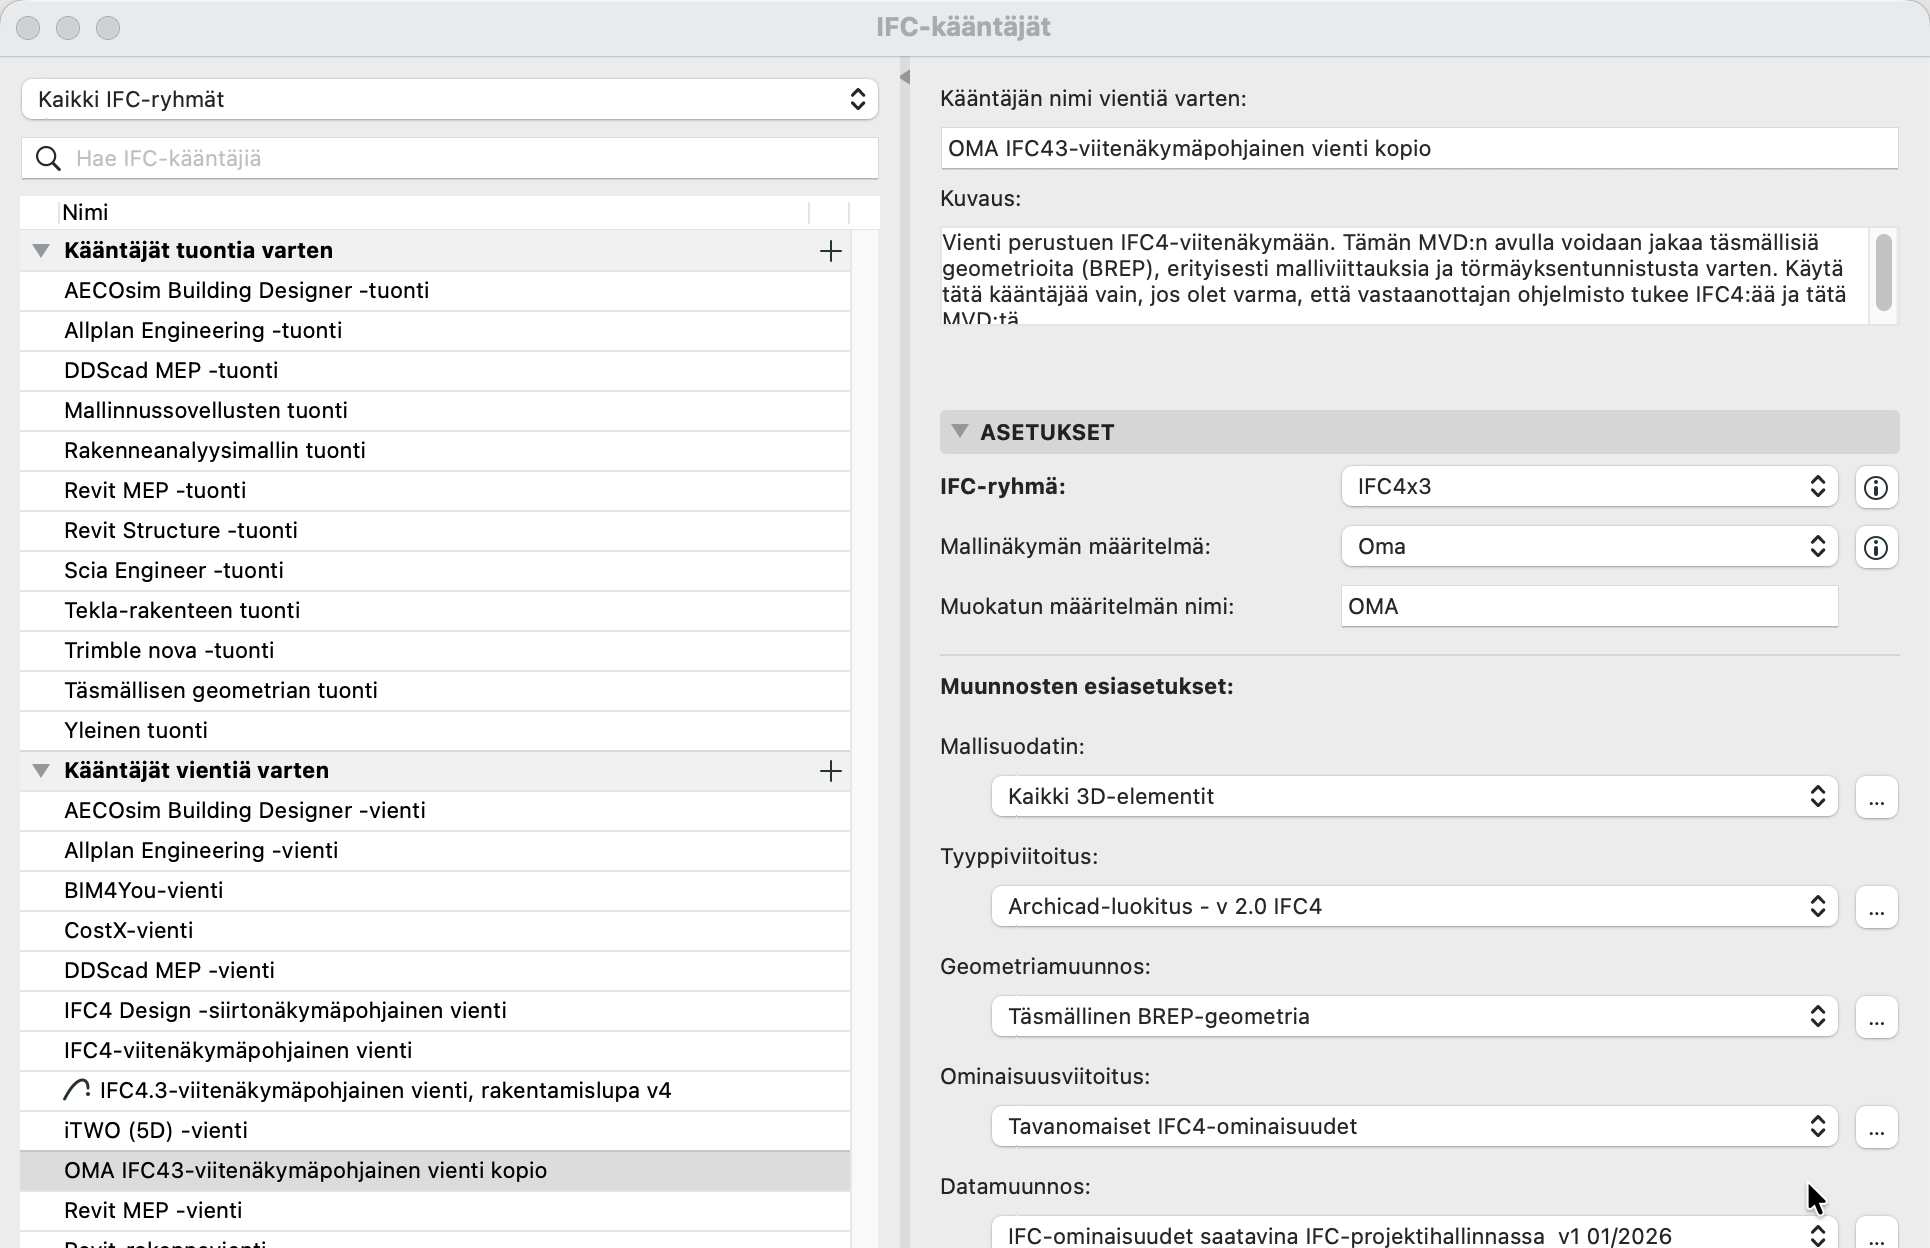The width and height of the screenshot is (1930, 1248).
Task: Edit the Muokatun määritelmän nimi field
Action: click(x=1589, y=607)
